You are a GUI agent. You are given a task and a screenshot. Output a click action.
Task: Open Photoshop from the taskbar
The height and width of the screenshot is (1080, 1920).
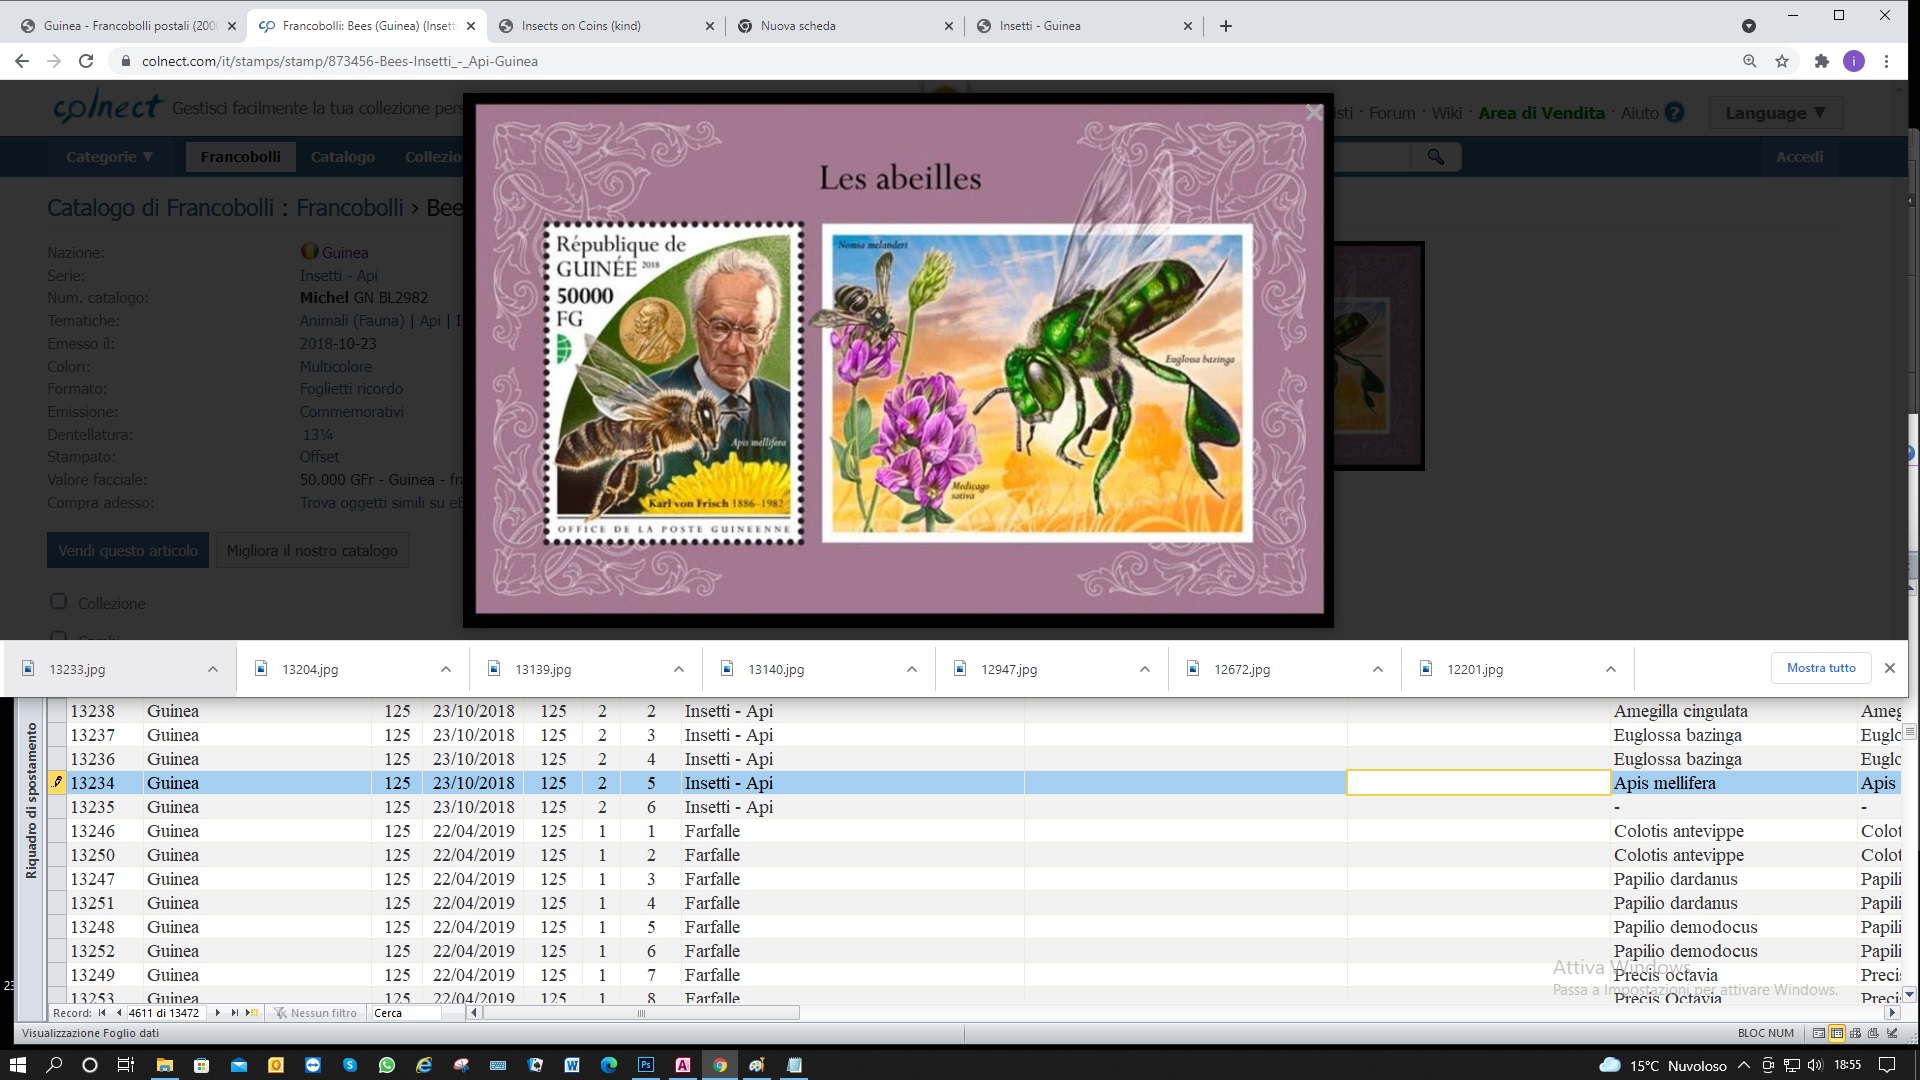[646, 1065]
